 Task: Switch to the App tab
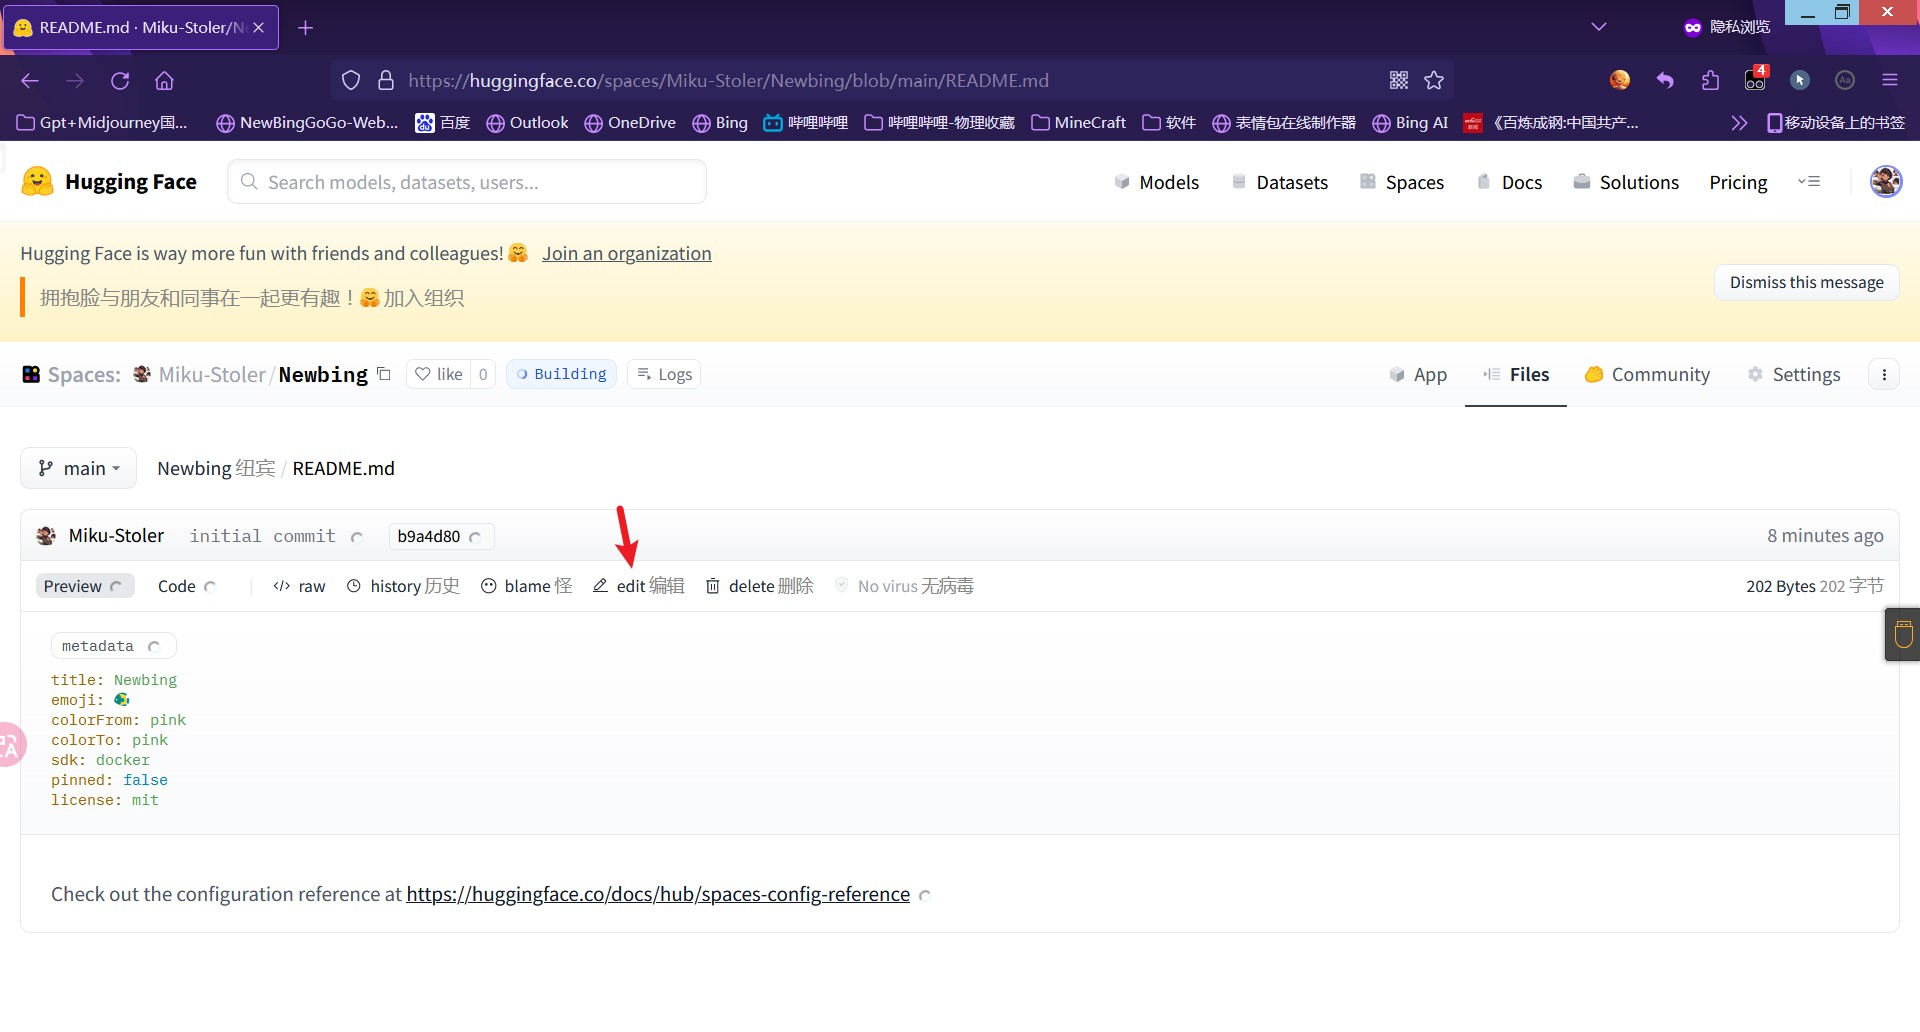(x=1418, y=375)
